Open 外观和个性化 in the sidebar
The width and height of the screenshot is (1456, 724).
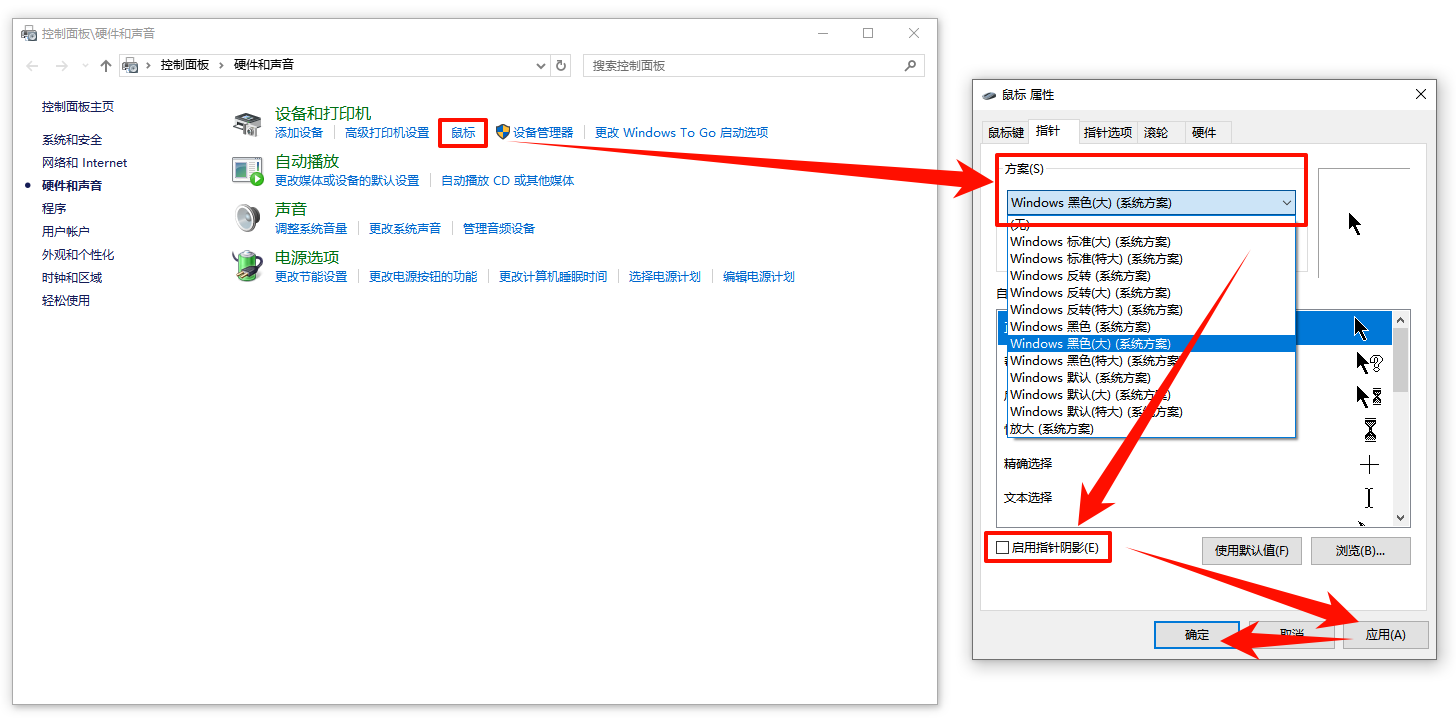[x=78, y=255]
